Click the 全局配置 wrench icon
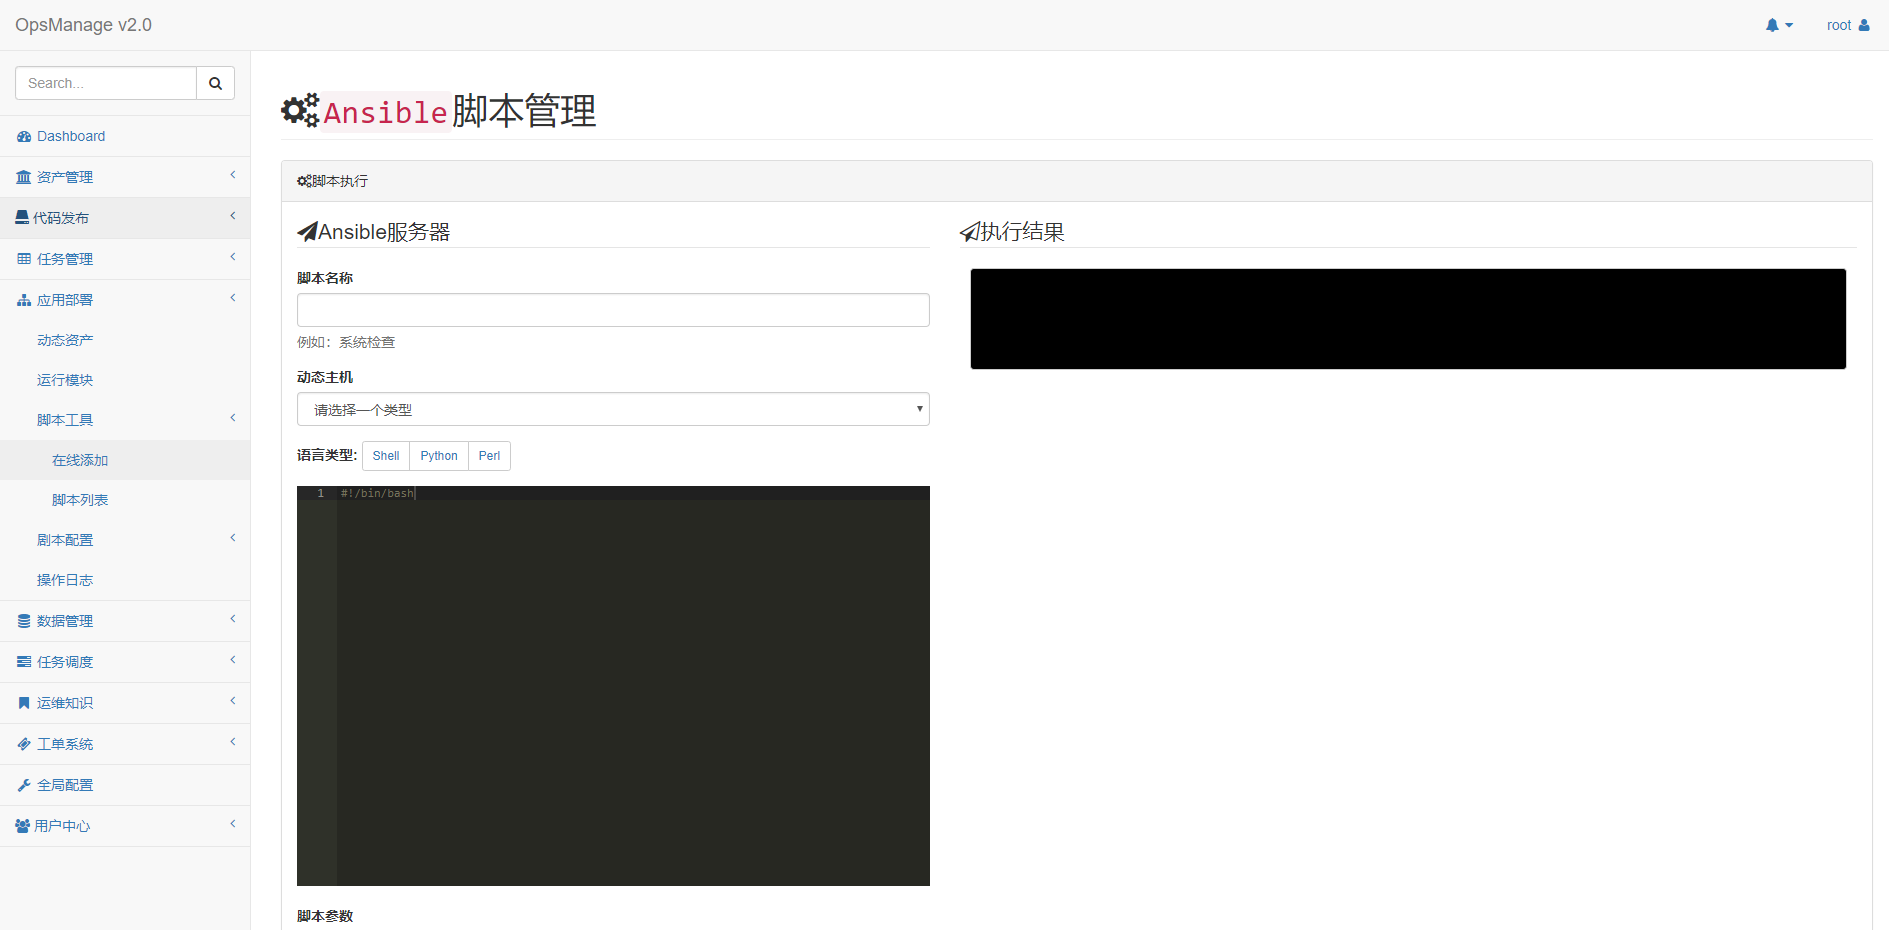Screen dimensions: 1889x930 click(23, 784)
